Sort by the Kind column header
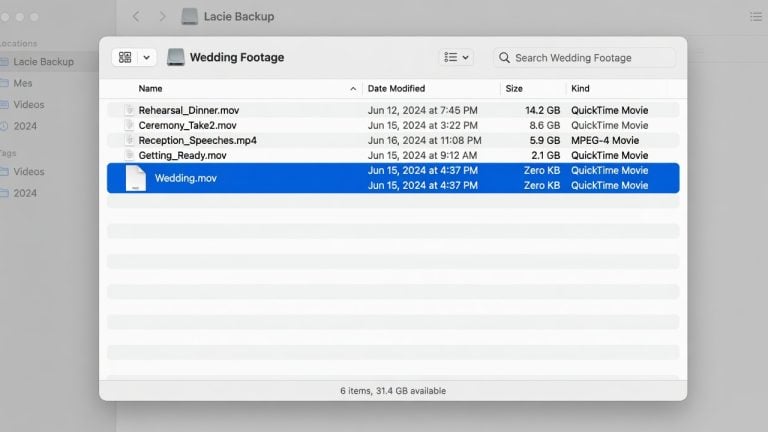768x432 pixels. pyautogui.click(x=580, y=89)
